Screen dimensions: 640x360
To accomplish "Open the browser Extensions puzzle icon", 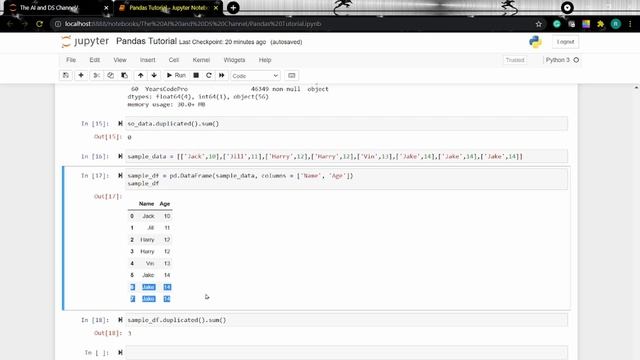I will (600, 24).
